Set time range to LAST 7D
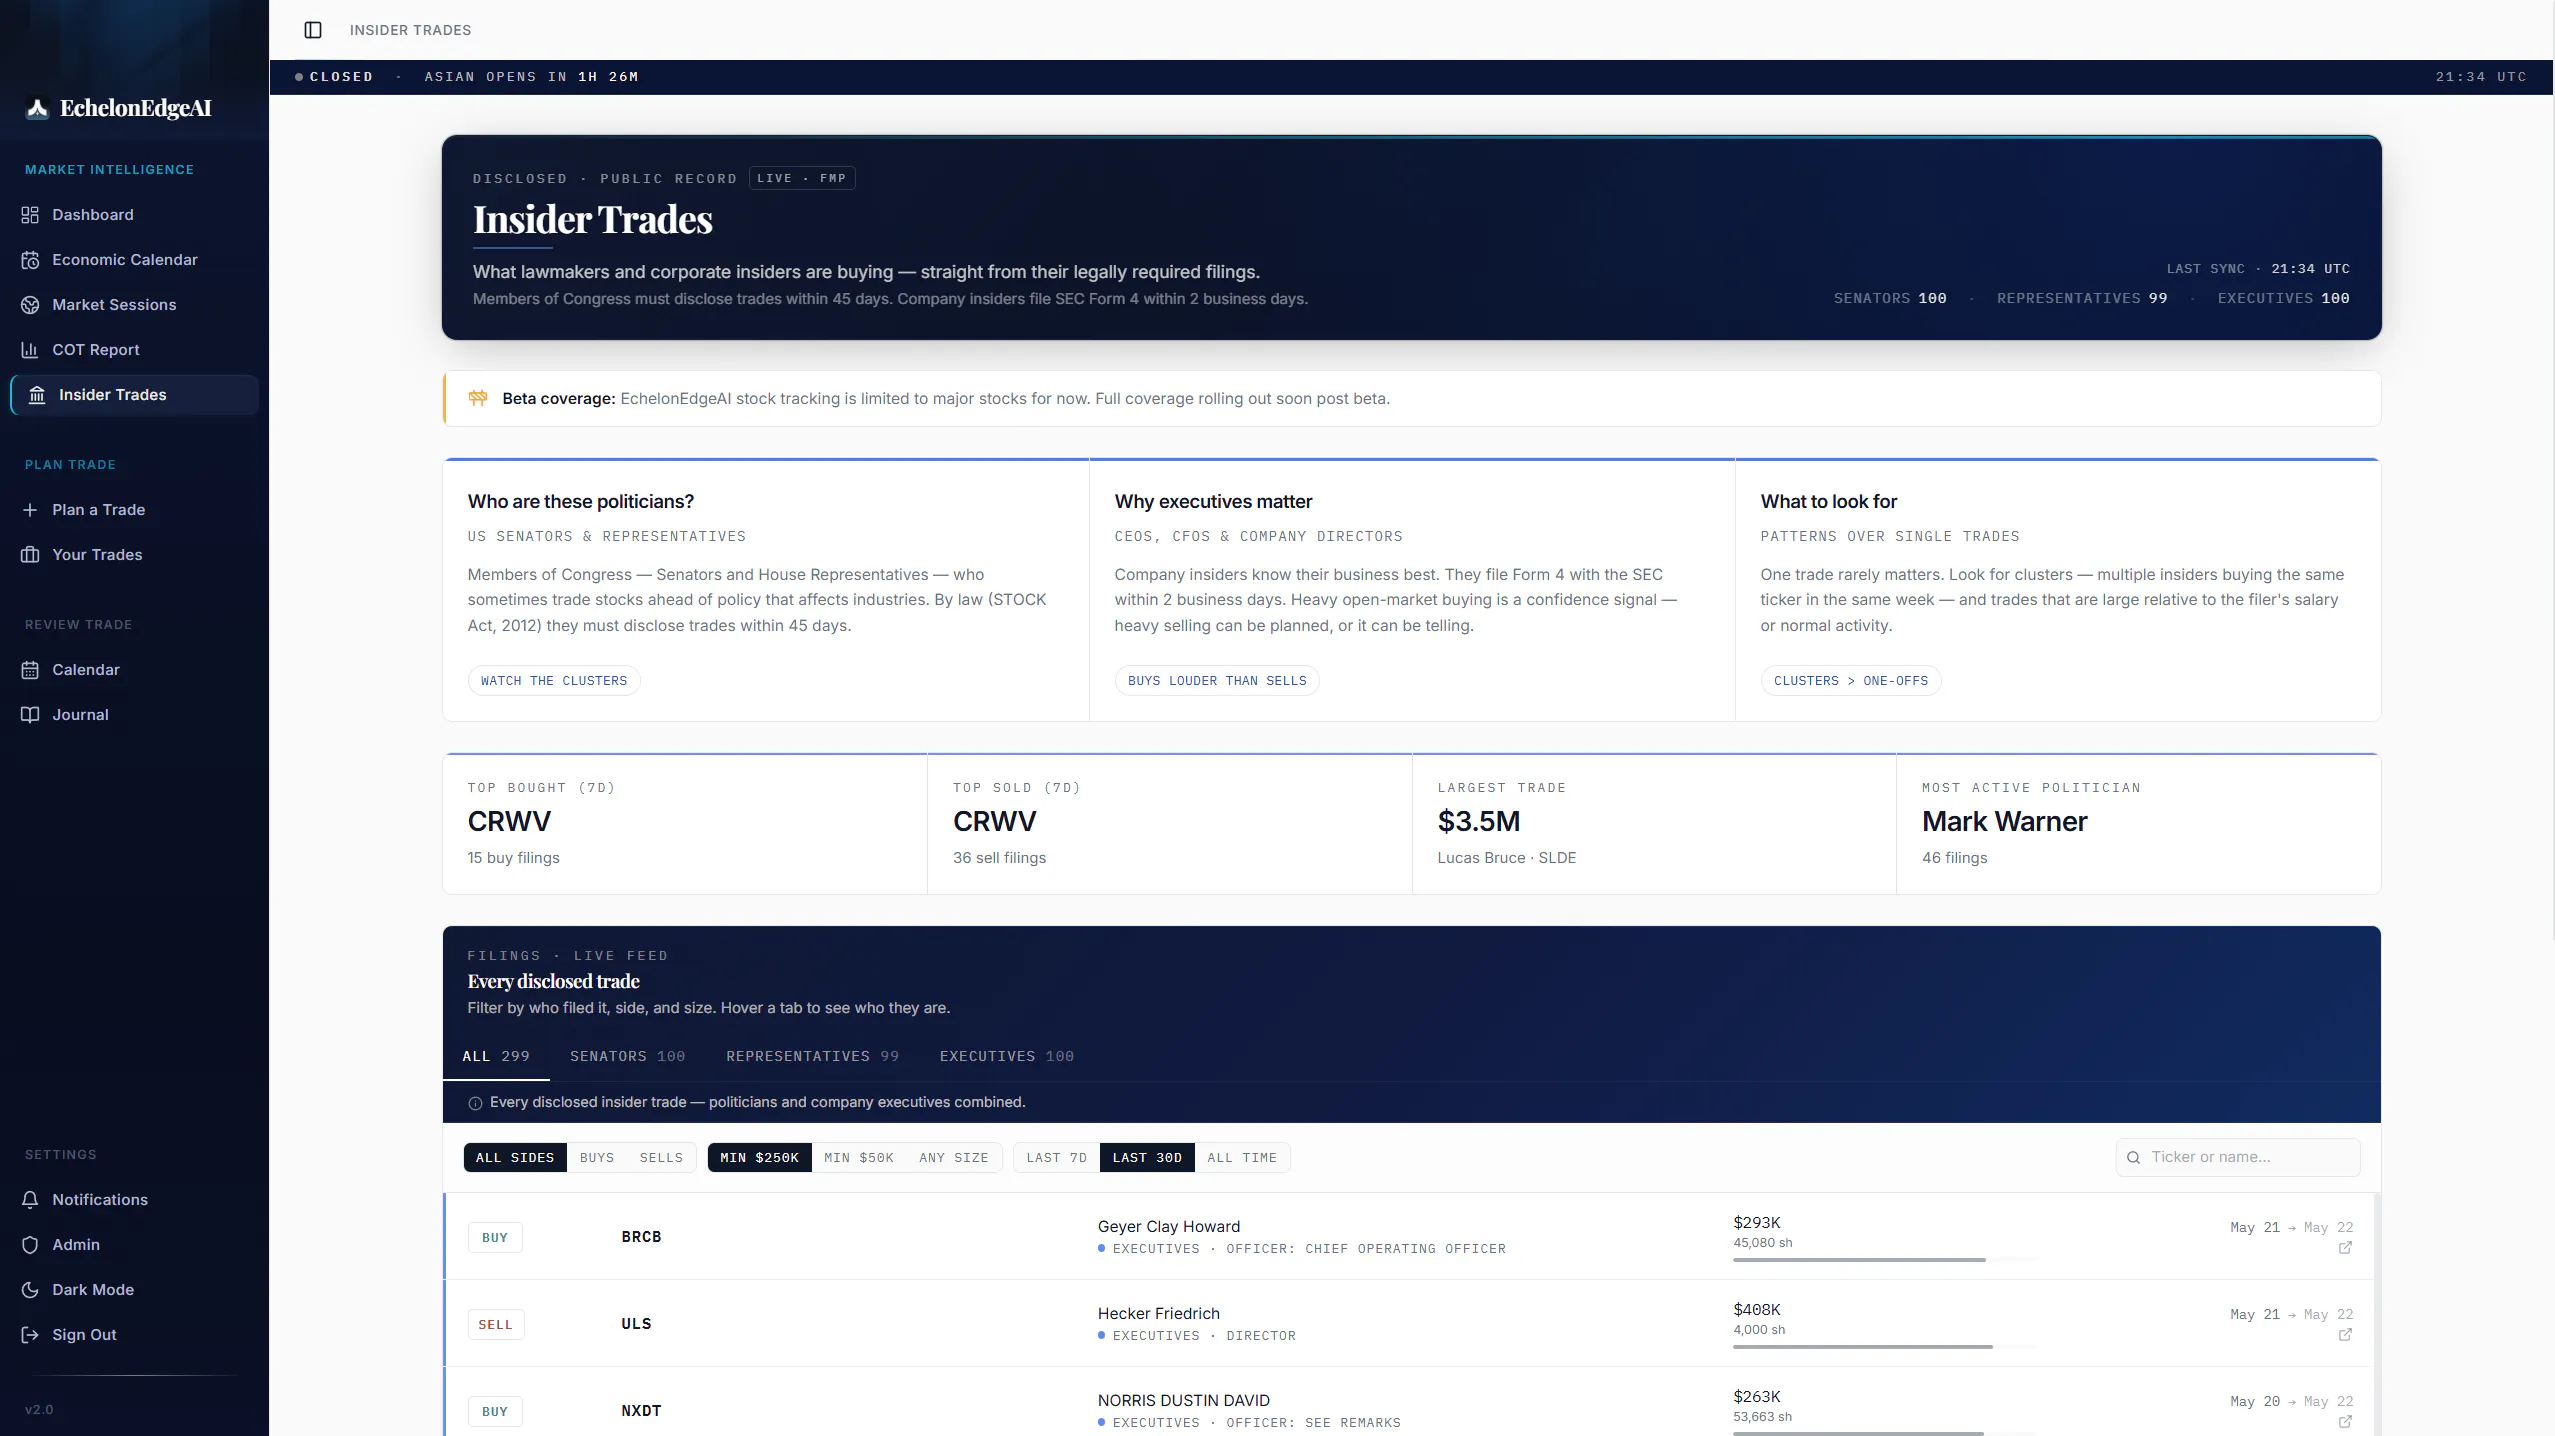The image size is (2555, 1436). [1057, 1158]
